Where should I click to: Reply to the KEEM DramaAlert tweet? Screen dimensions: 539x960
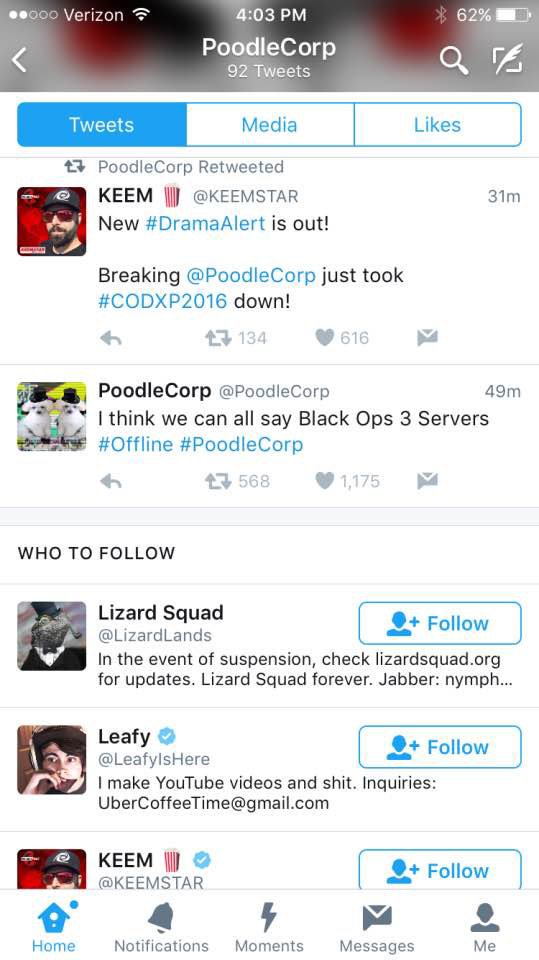[x=110, y=338]
